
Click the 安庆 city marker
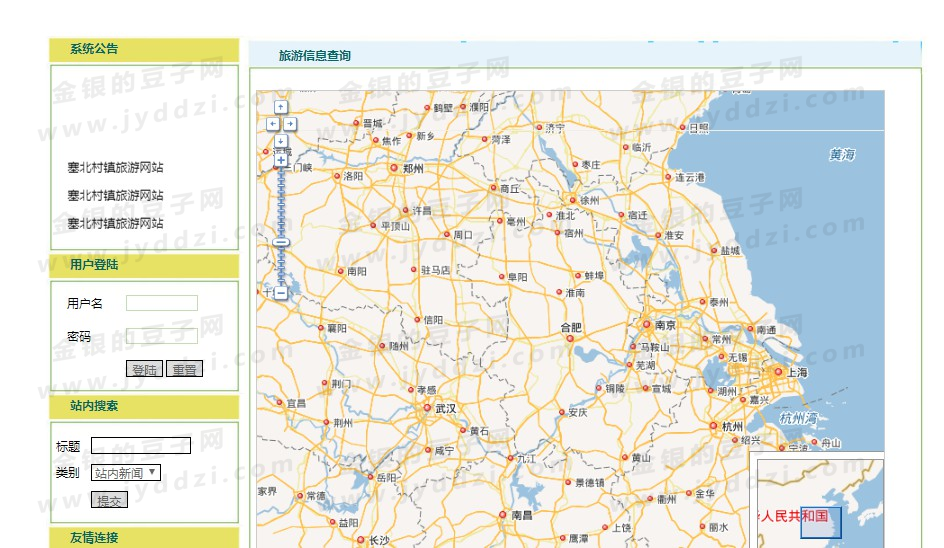(x=562, y=413)
